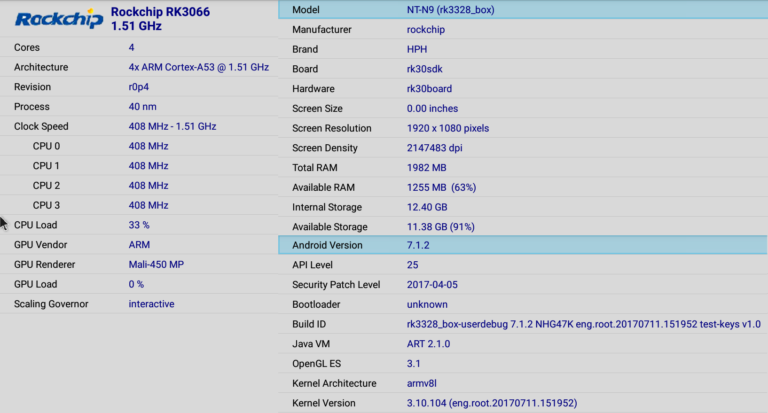Click the Internal Storage value '12.40 GB'
The image size is (768, 413).
[427, 207]
